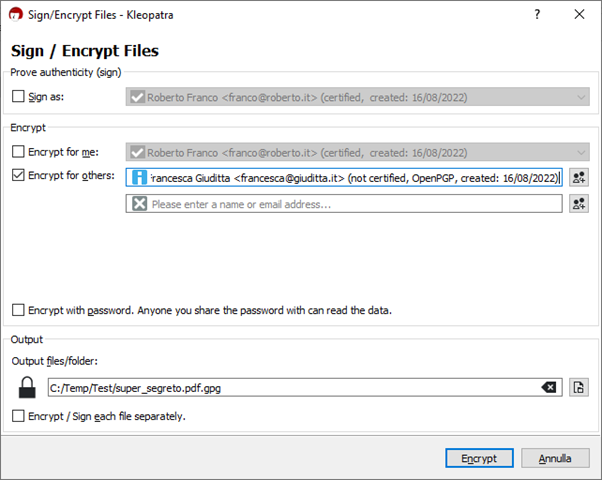The image size is (602, 480).
Task: Toggle Encrypt / Sign each file separately
Action: point(18,416)
